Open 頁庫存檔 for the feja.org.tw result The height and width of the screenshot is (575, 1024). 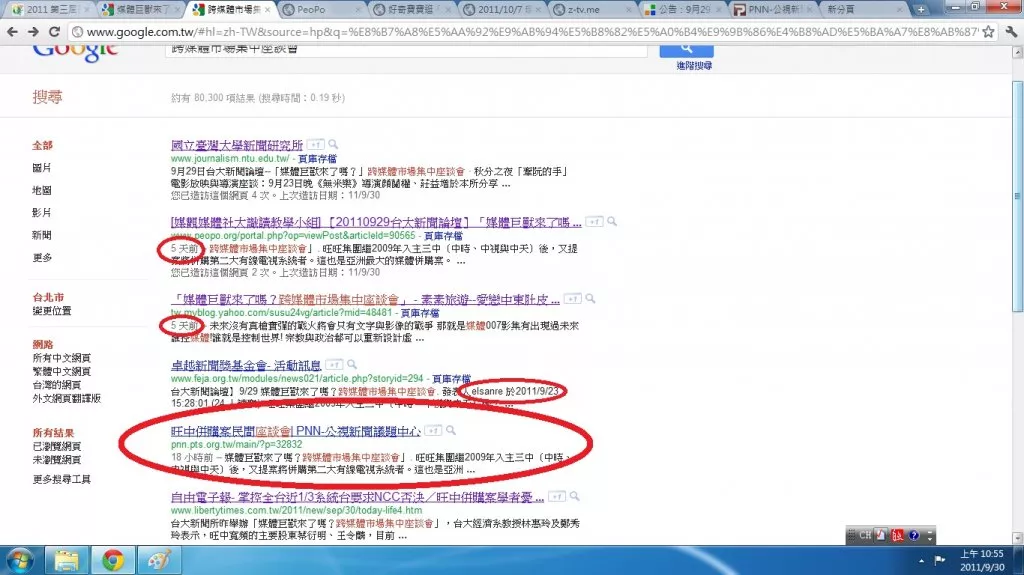(x=451, y=378)
